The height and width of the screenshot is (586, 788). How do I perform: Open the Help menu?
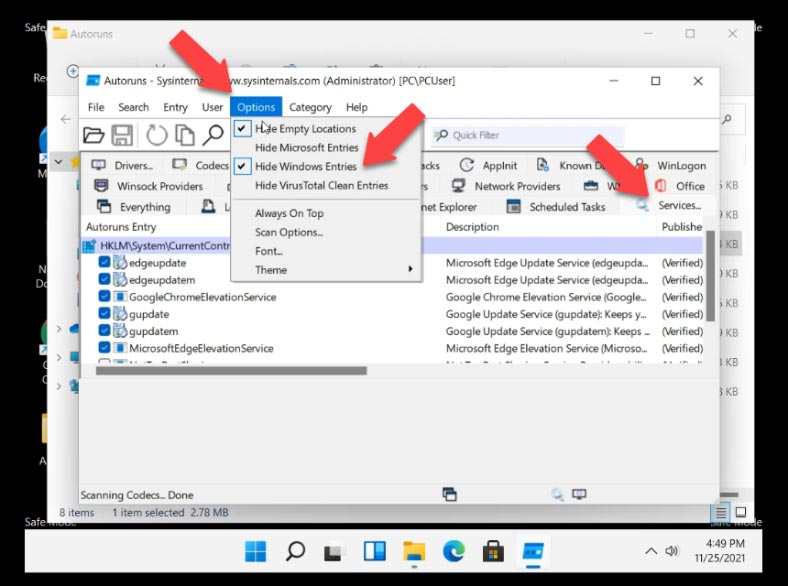click(356, 107)
